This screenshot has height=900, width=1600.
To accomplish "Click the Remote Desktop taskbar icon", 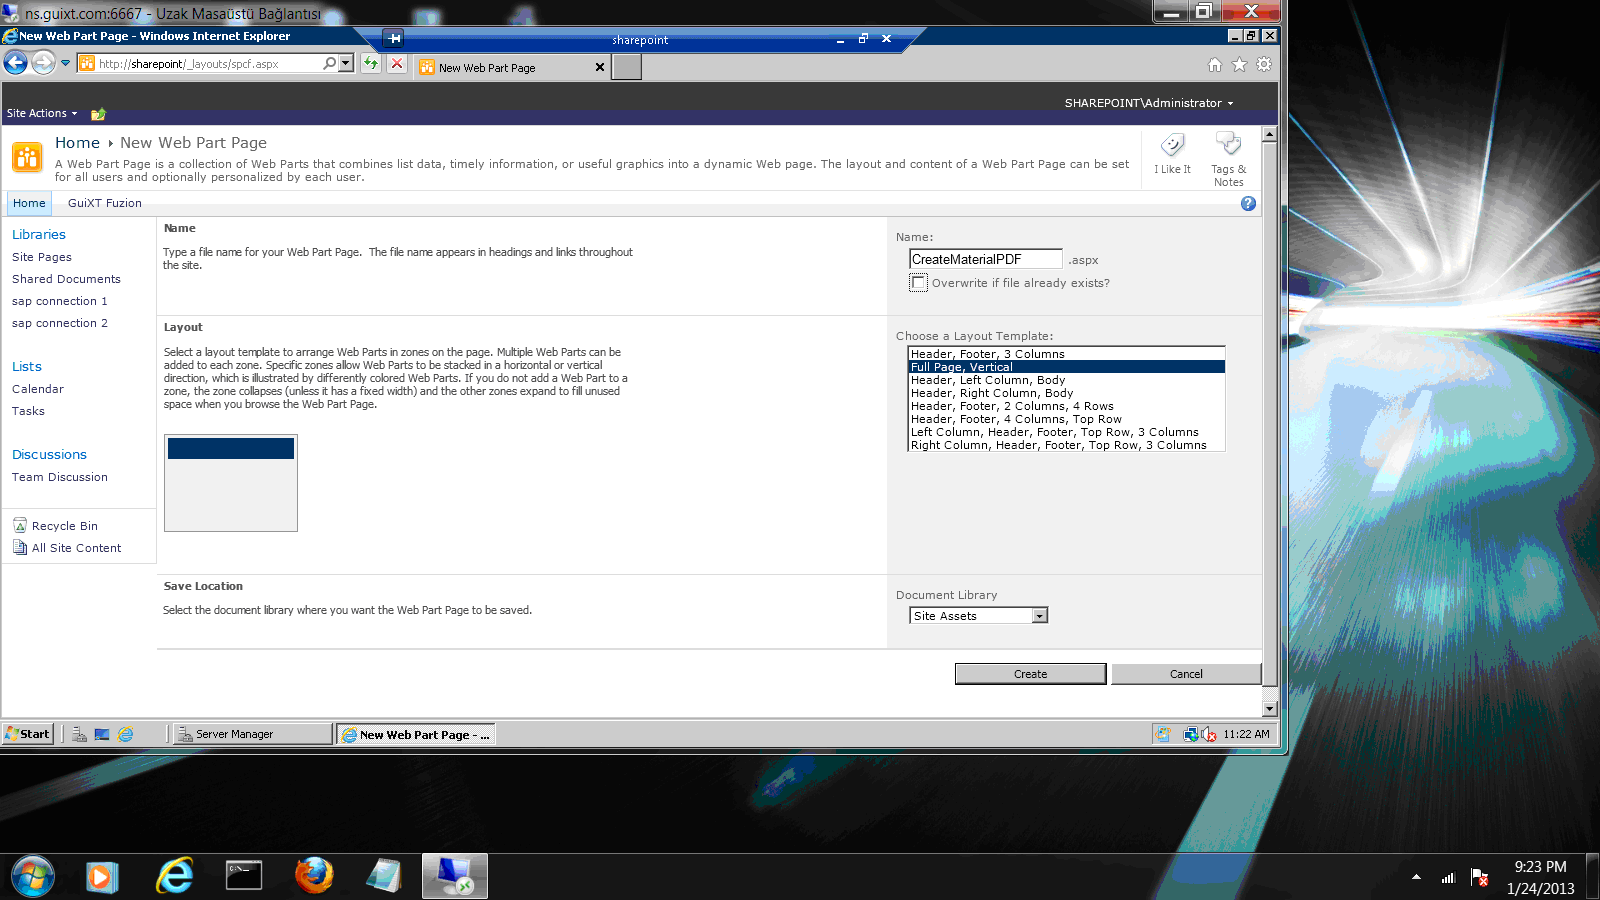I will pyautogui.click(x=455, y=877).
